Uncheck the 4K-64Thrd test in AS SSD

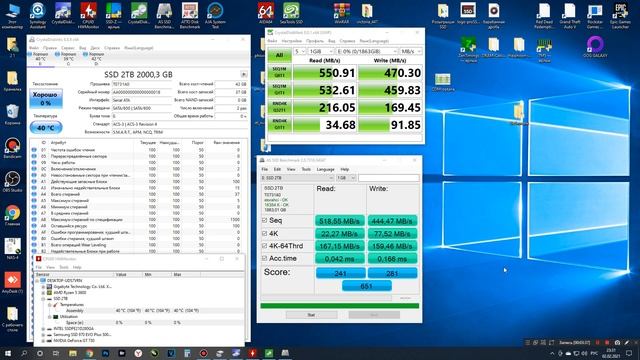(x=264, y=246)
